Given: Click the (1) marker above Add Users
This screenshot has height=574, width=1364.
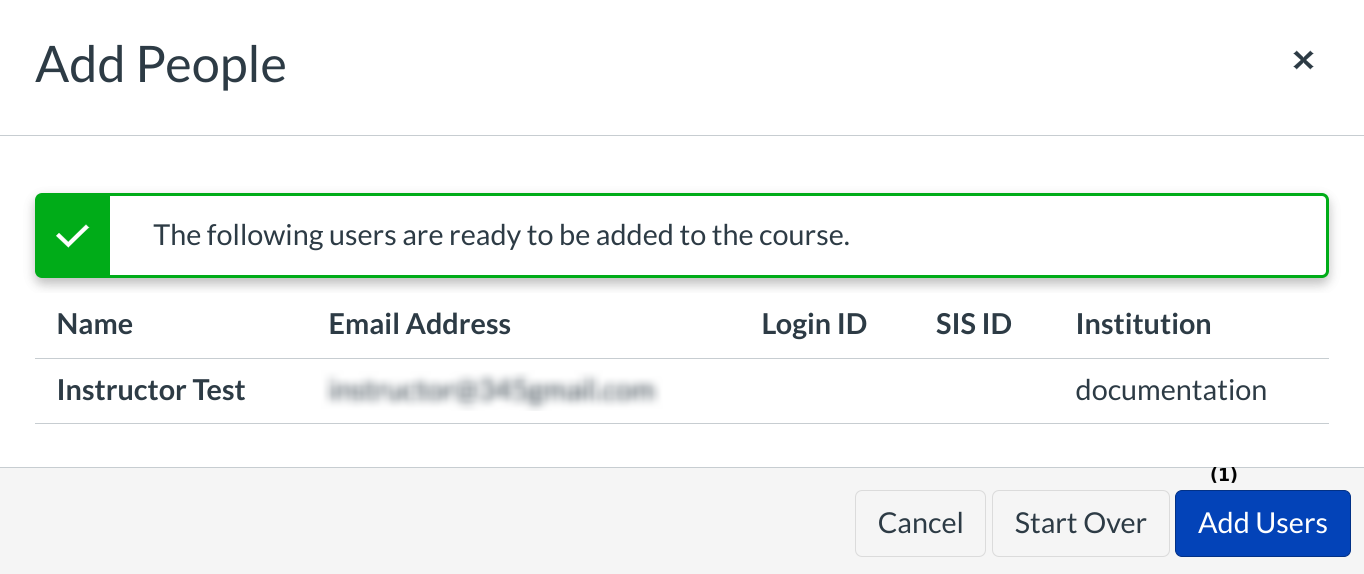Looking at the screenshot, I should point(1224,476).
